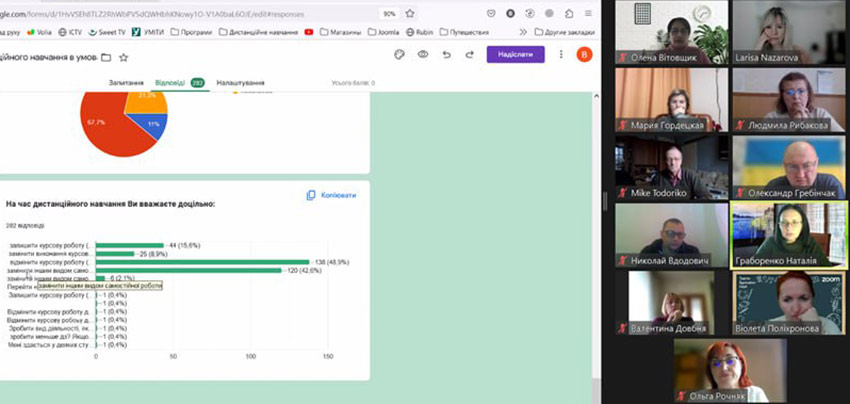Click Копіювати to copy the chart
This screenshot has height=404, width=850.
[x=331, y=195]
